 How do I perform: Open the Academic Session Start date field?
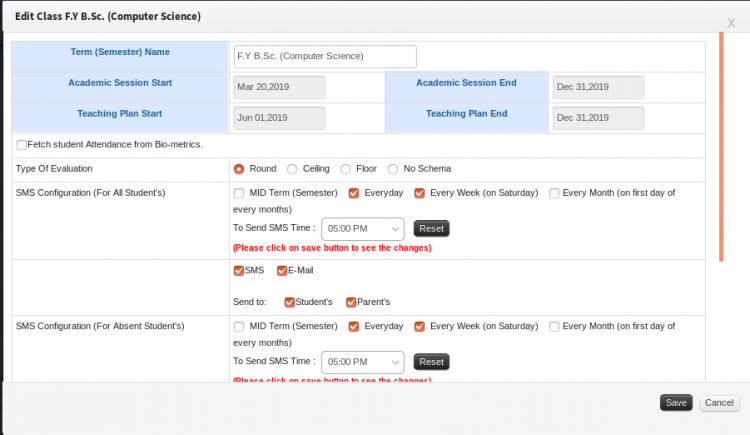279,87
